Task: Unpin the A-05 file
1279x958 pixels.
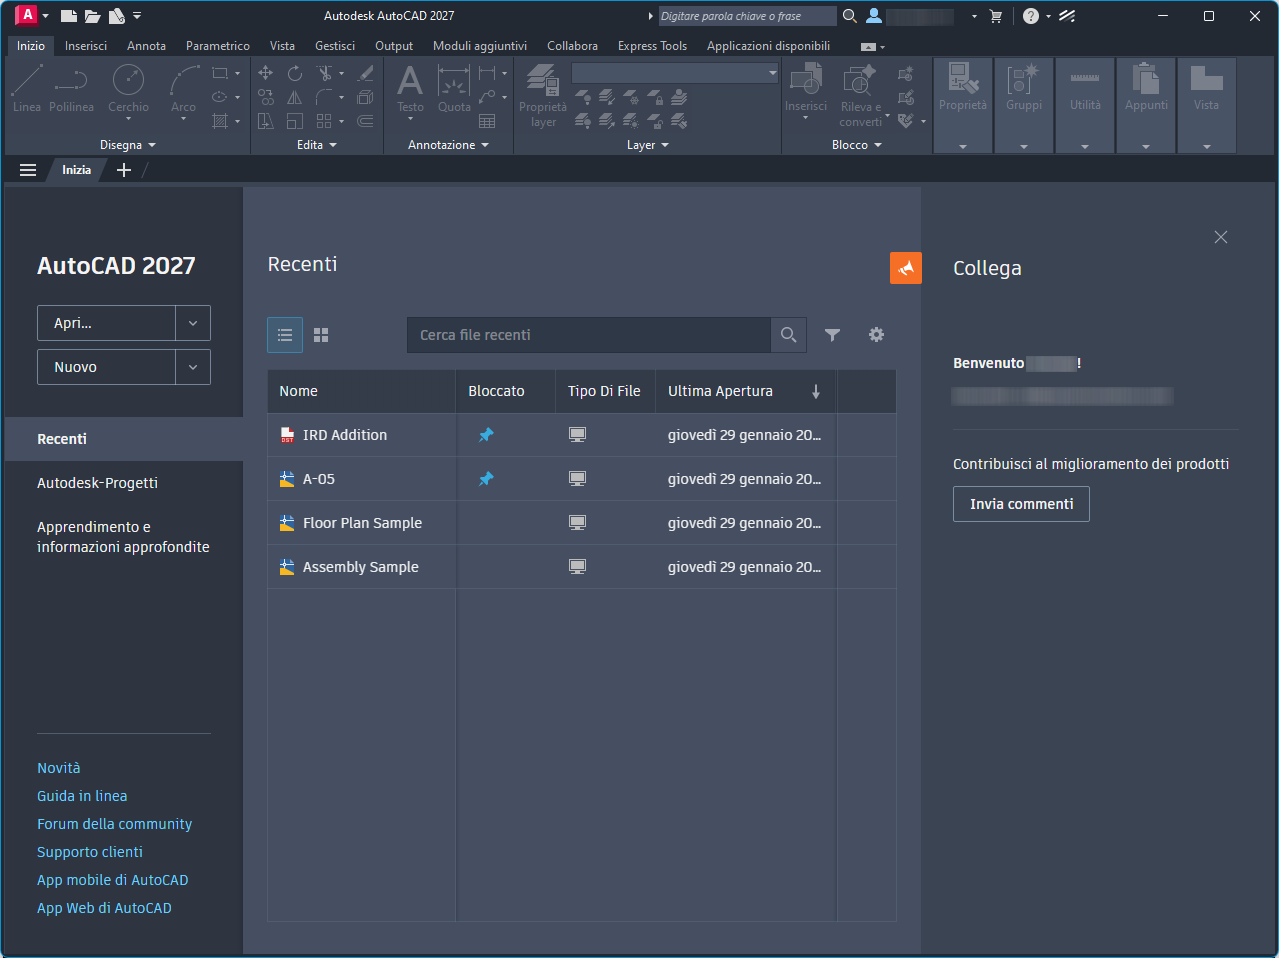Action: (486, 479)
